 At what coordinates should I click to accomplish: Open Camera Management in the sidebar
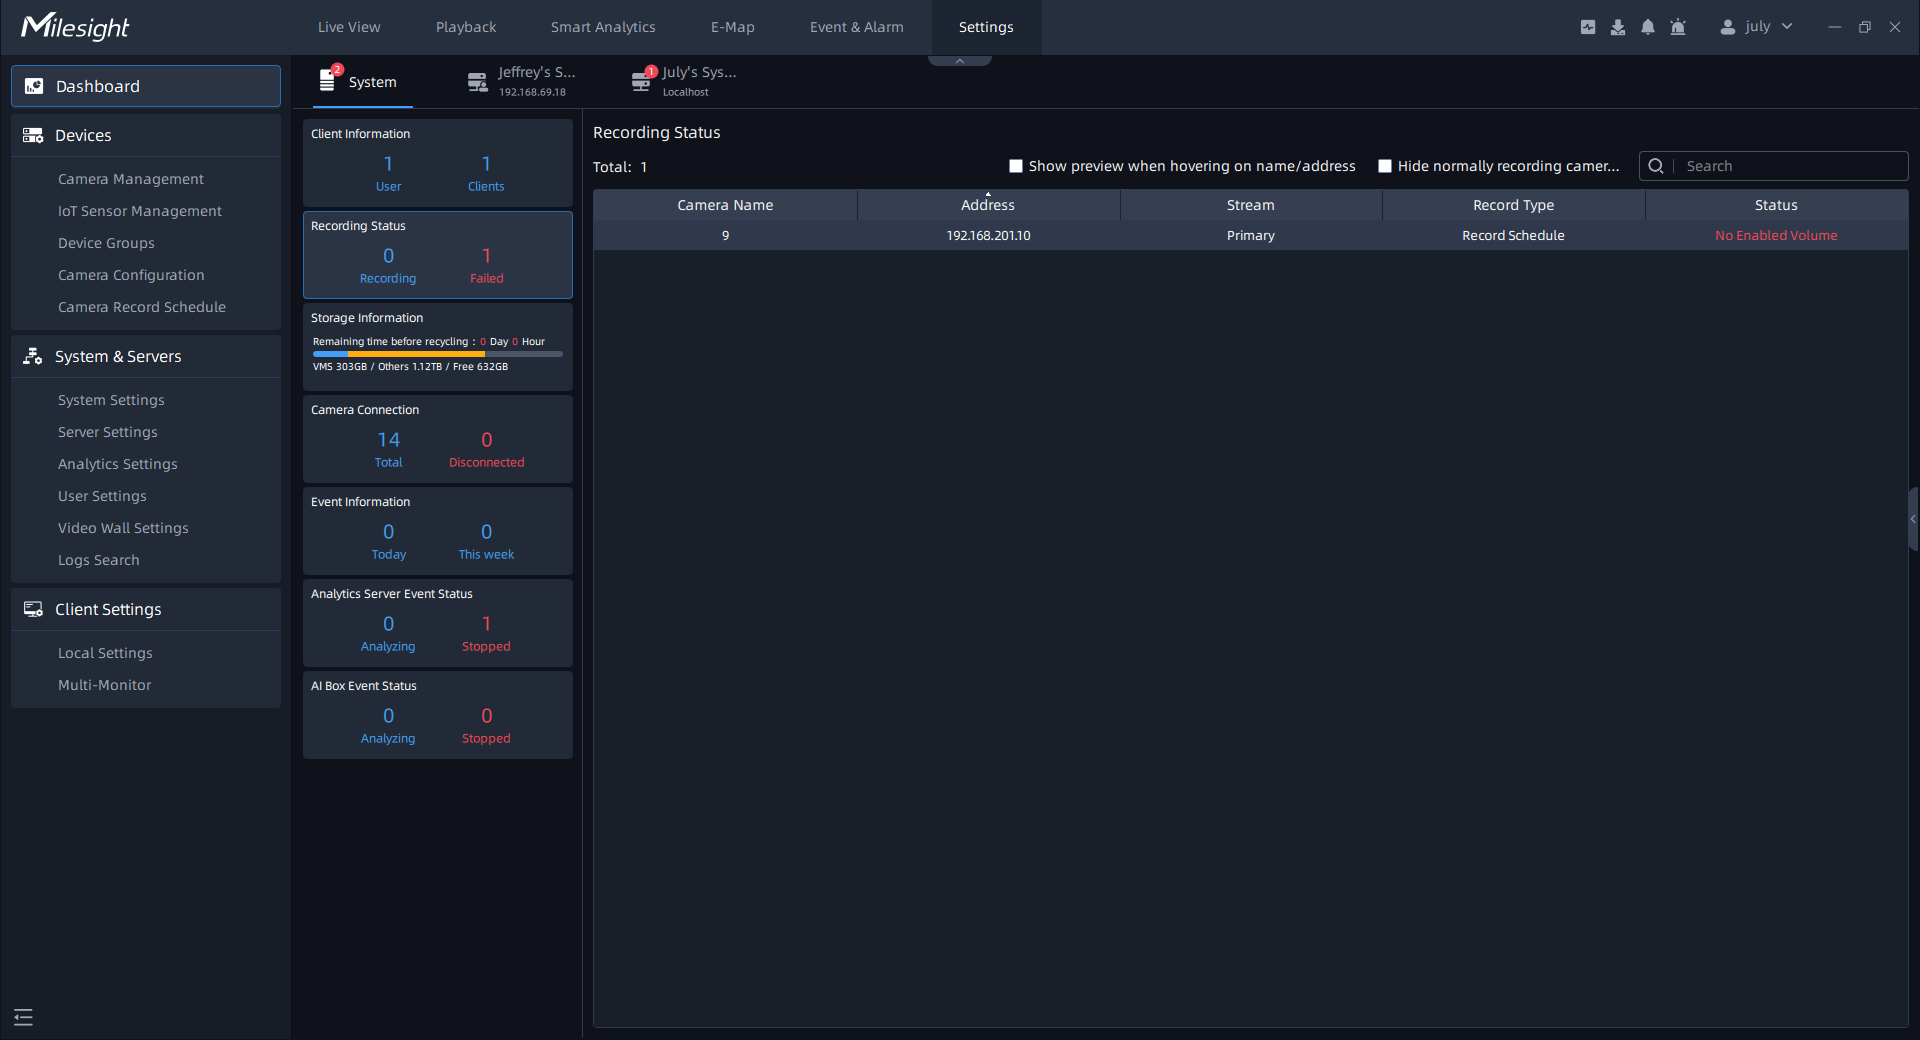131,179
